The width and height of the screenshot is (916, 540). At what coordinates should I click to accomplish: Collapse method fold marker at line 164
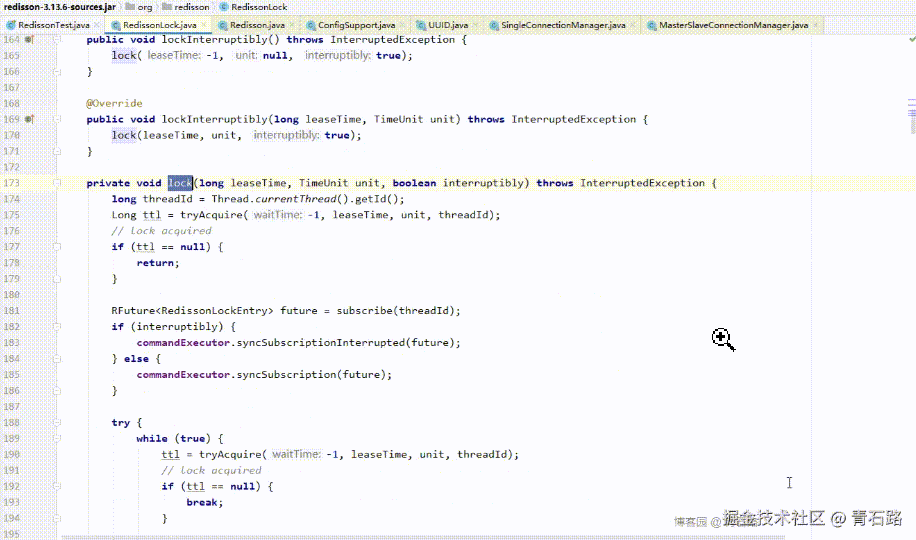click(x=57, y=40)
